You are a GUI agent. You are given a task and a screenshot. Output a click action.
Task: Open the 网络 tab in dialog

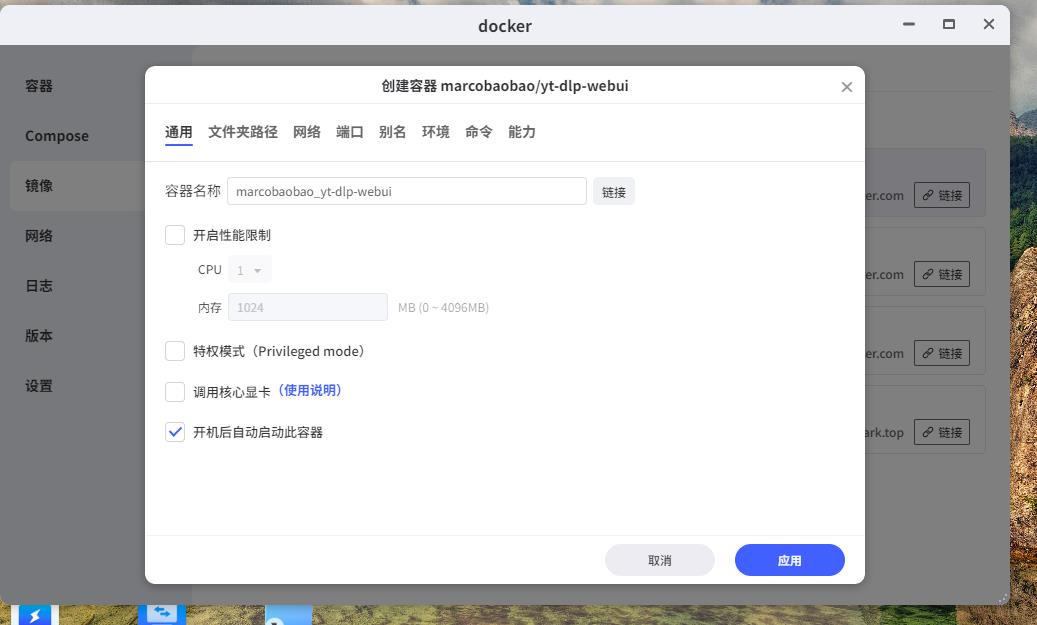click(307, 132)
